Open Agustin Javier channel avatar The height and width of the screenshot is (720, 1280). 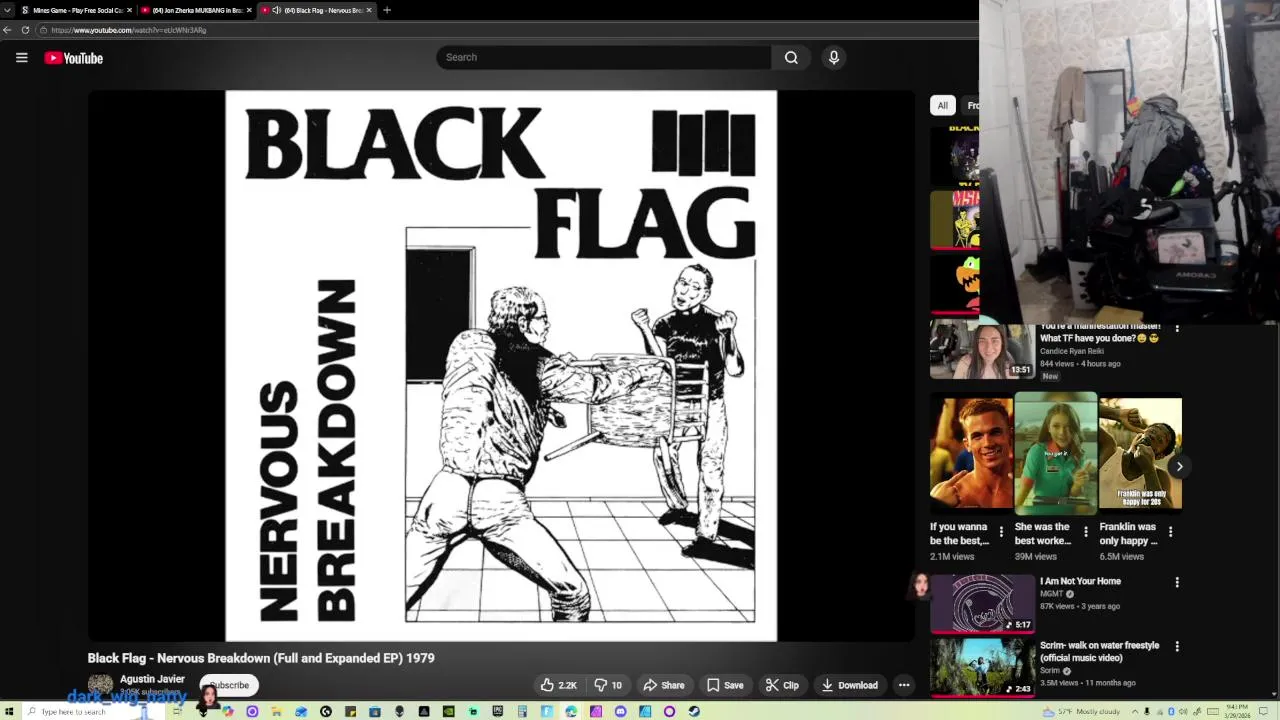[x=100, y=685]
